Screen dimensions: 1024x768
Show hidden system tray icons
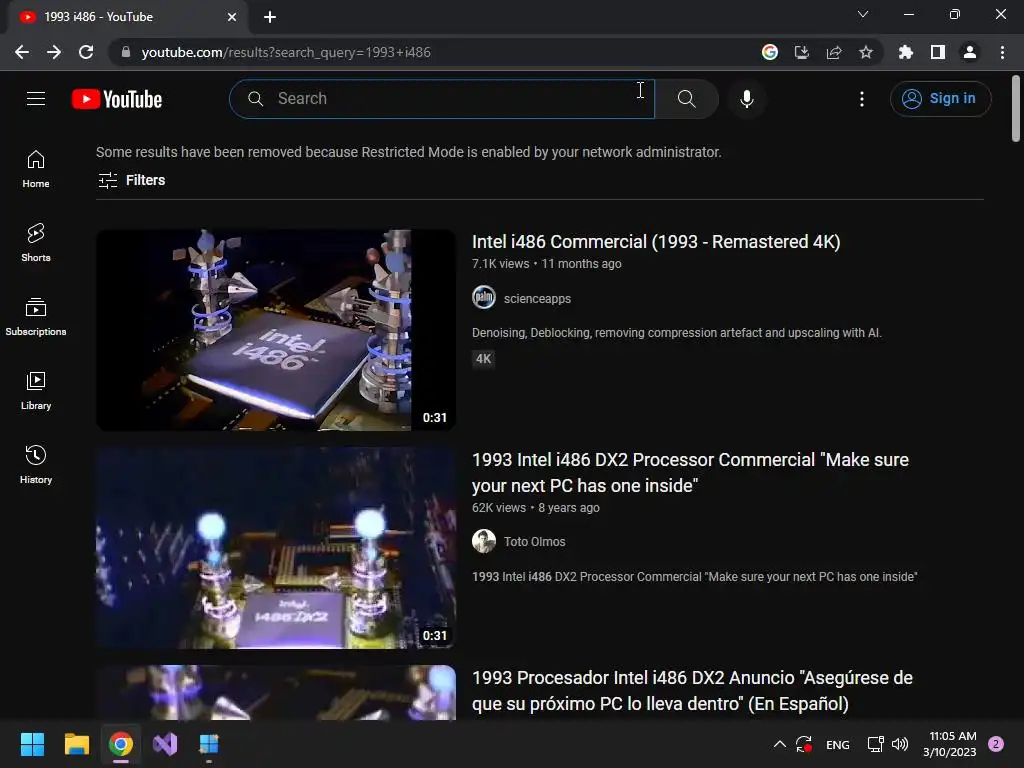pyautogui.click(x=780, y=744)
